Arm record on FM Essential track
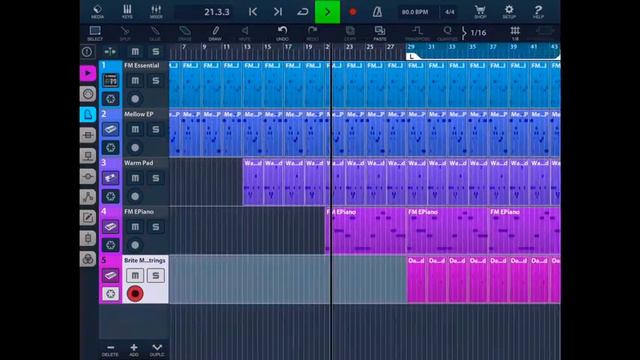The height and width of the screenshot is (360, 640). point(135,99)
